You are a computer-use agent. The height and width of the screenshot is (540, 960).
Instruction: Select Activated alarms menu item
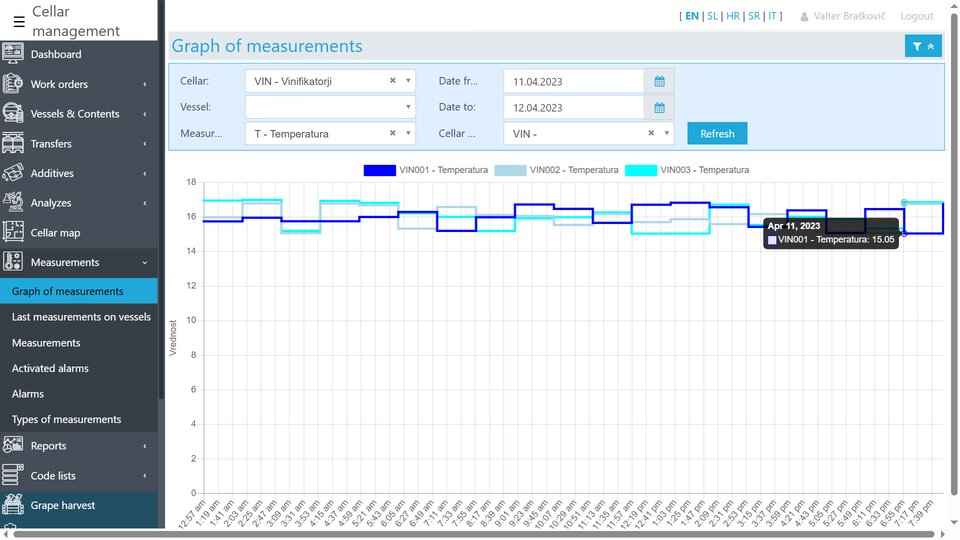50,368
